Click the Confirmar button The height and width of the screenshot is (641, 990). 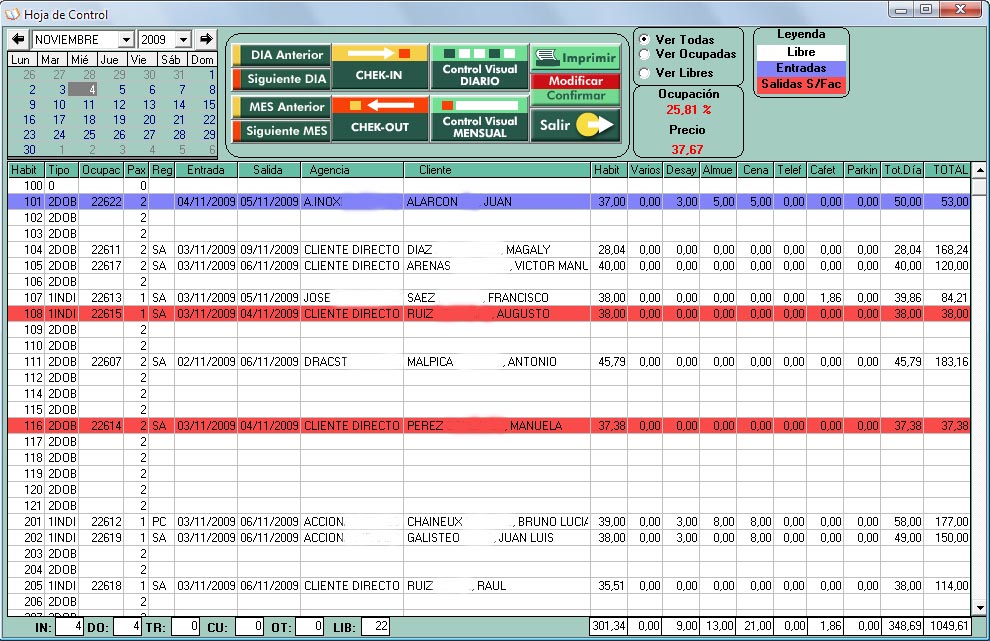click(x=575, y=96)
